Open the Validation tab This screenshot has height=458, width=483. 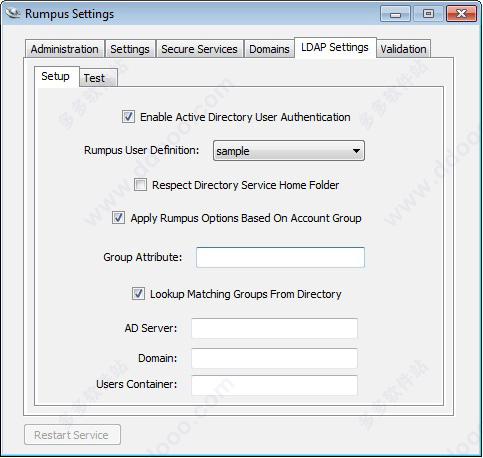tap(403, 49)
